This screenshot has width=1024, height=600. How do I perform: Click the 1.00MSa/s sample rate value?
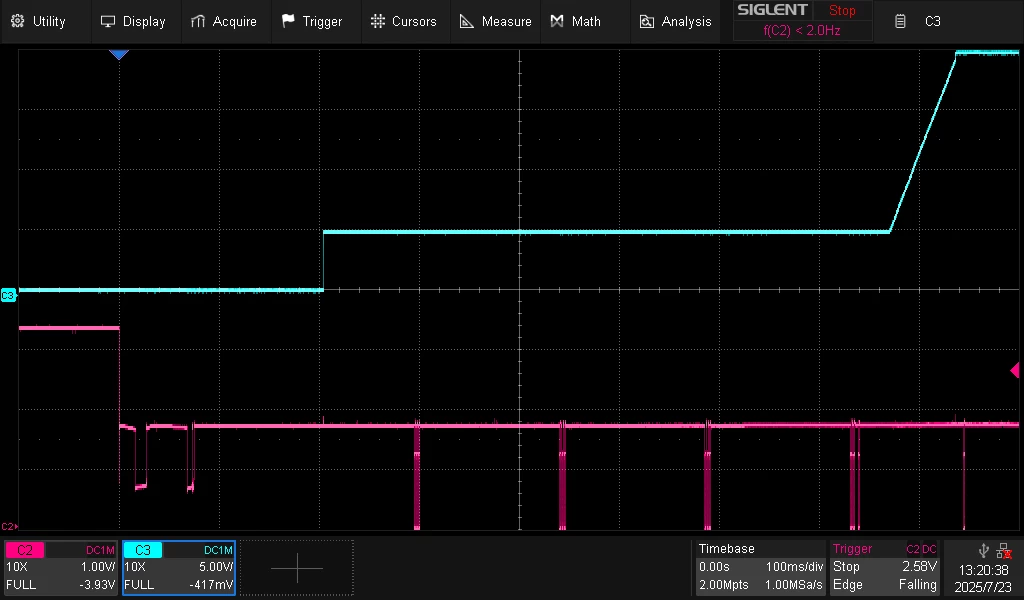[x=793, y=584]
